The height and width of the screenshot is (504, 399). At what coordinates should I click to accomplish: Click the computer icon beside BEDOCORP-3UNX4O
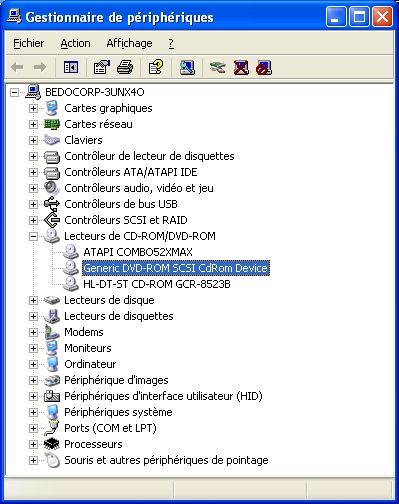33,92
